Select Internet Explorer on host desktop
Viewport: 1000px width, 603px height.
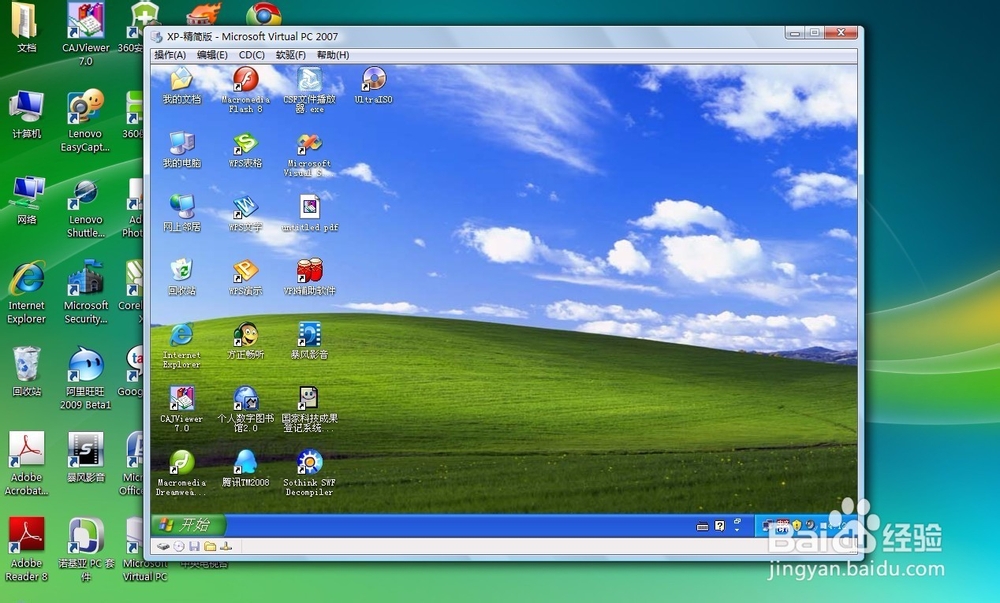(26, 293)
